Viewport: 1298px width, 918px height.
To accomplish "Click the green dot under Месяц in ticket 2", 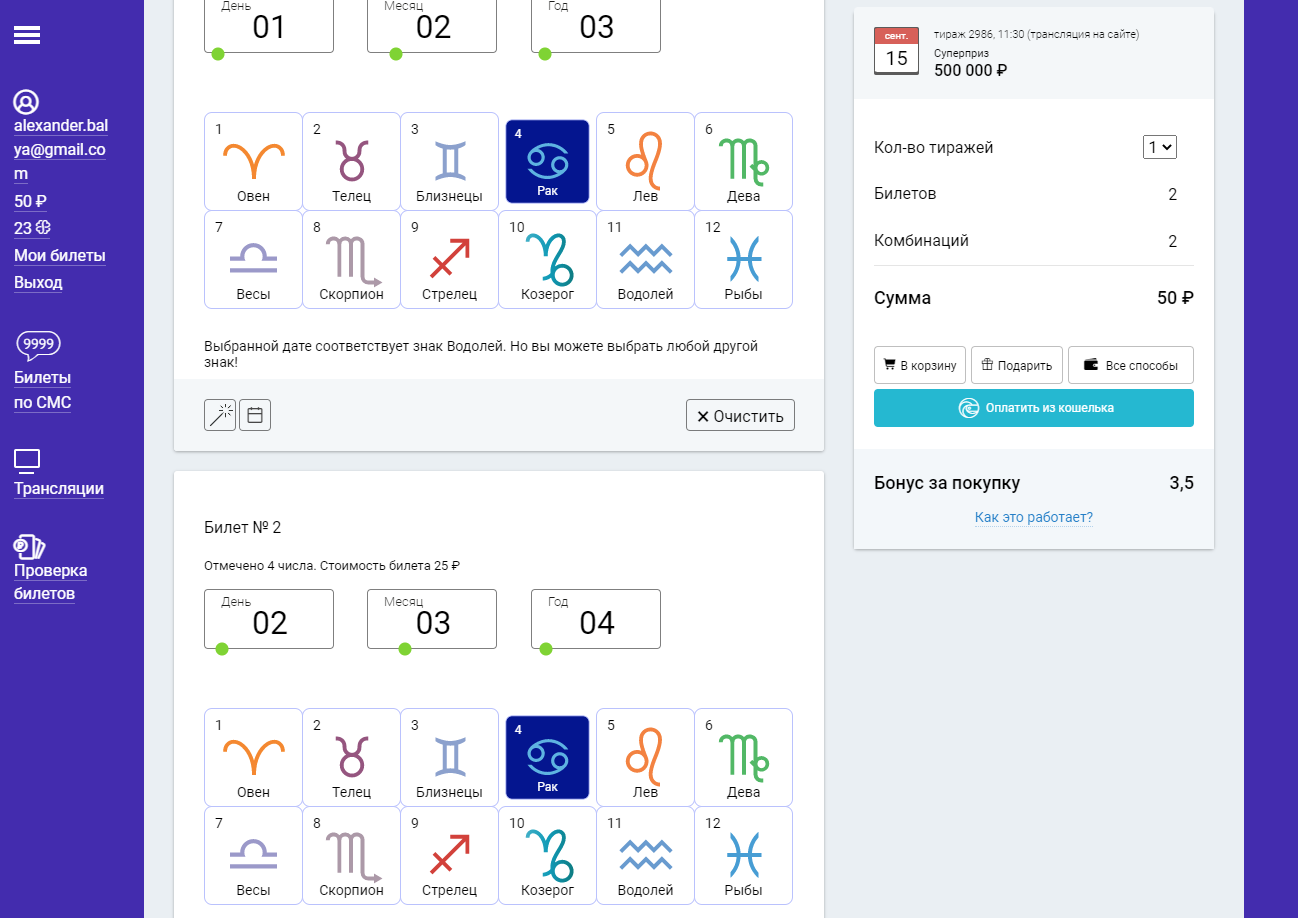I will 405,649.
